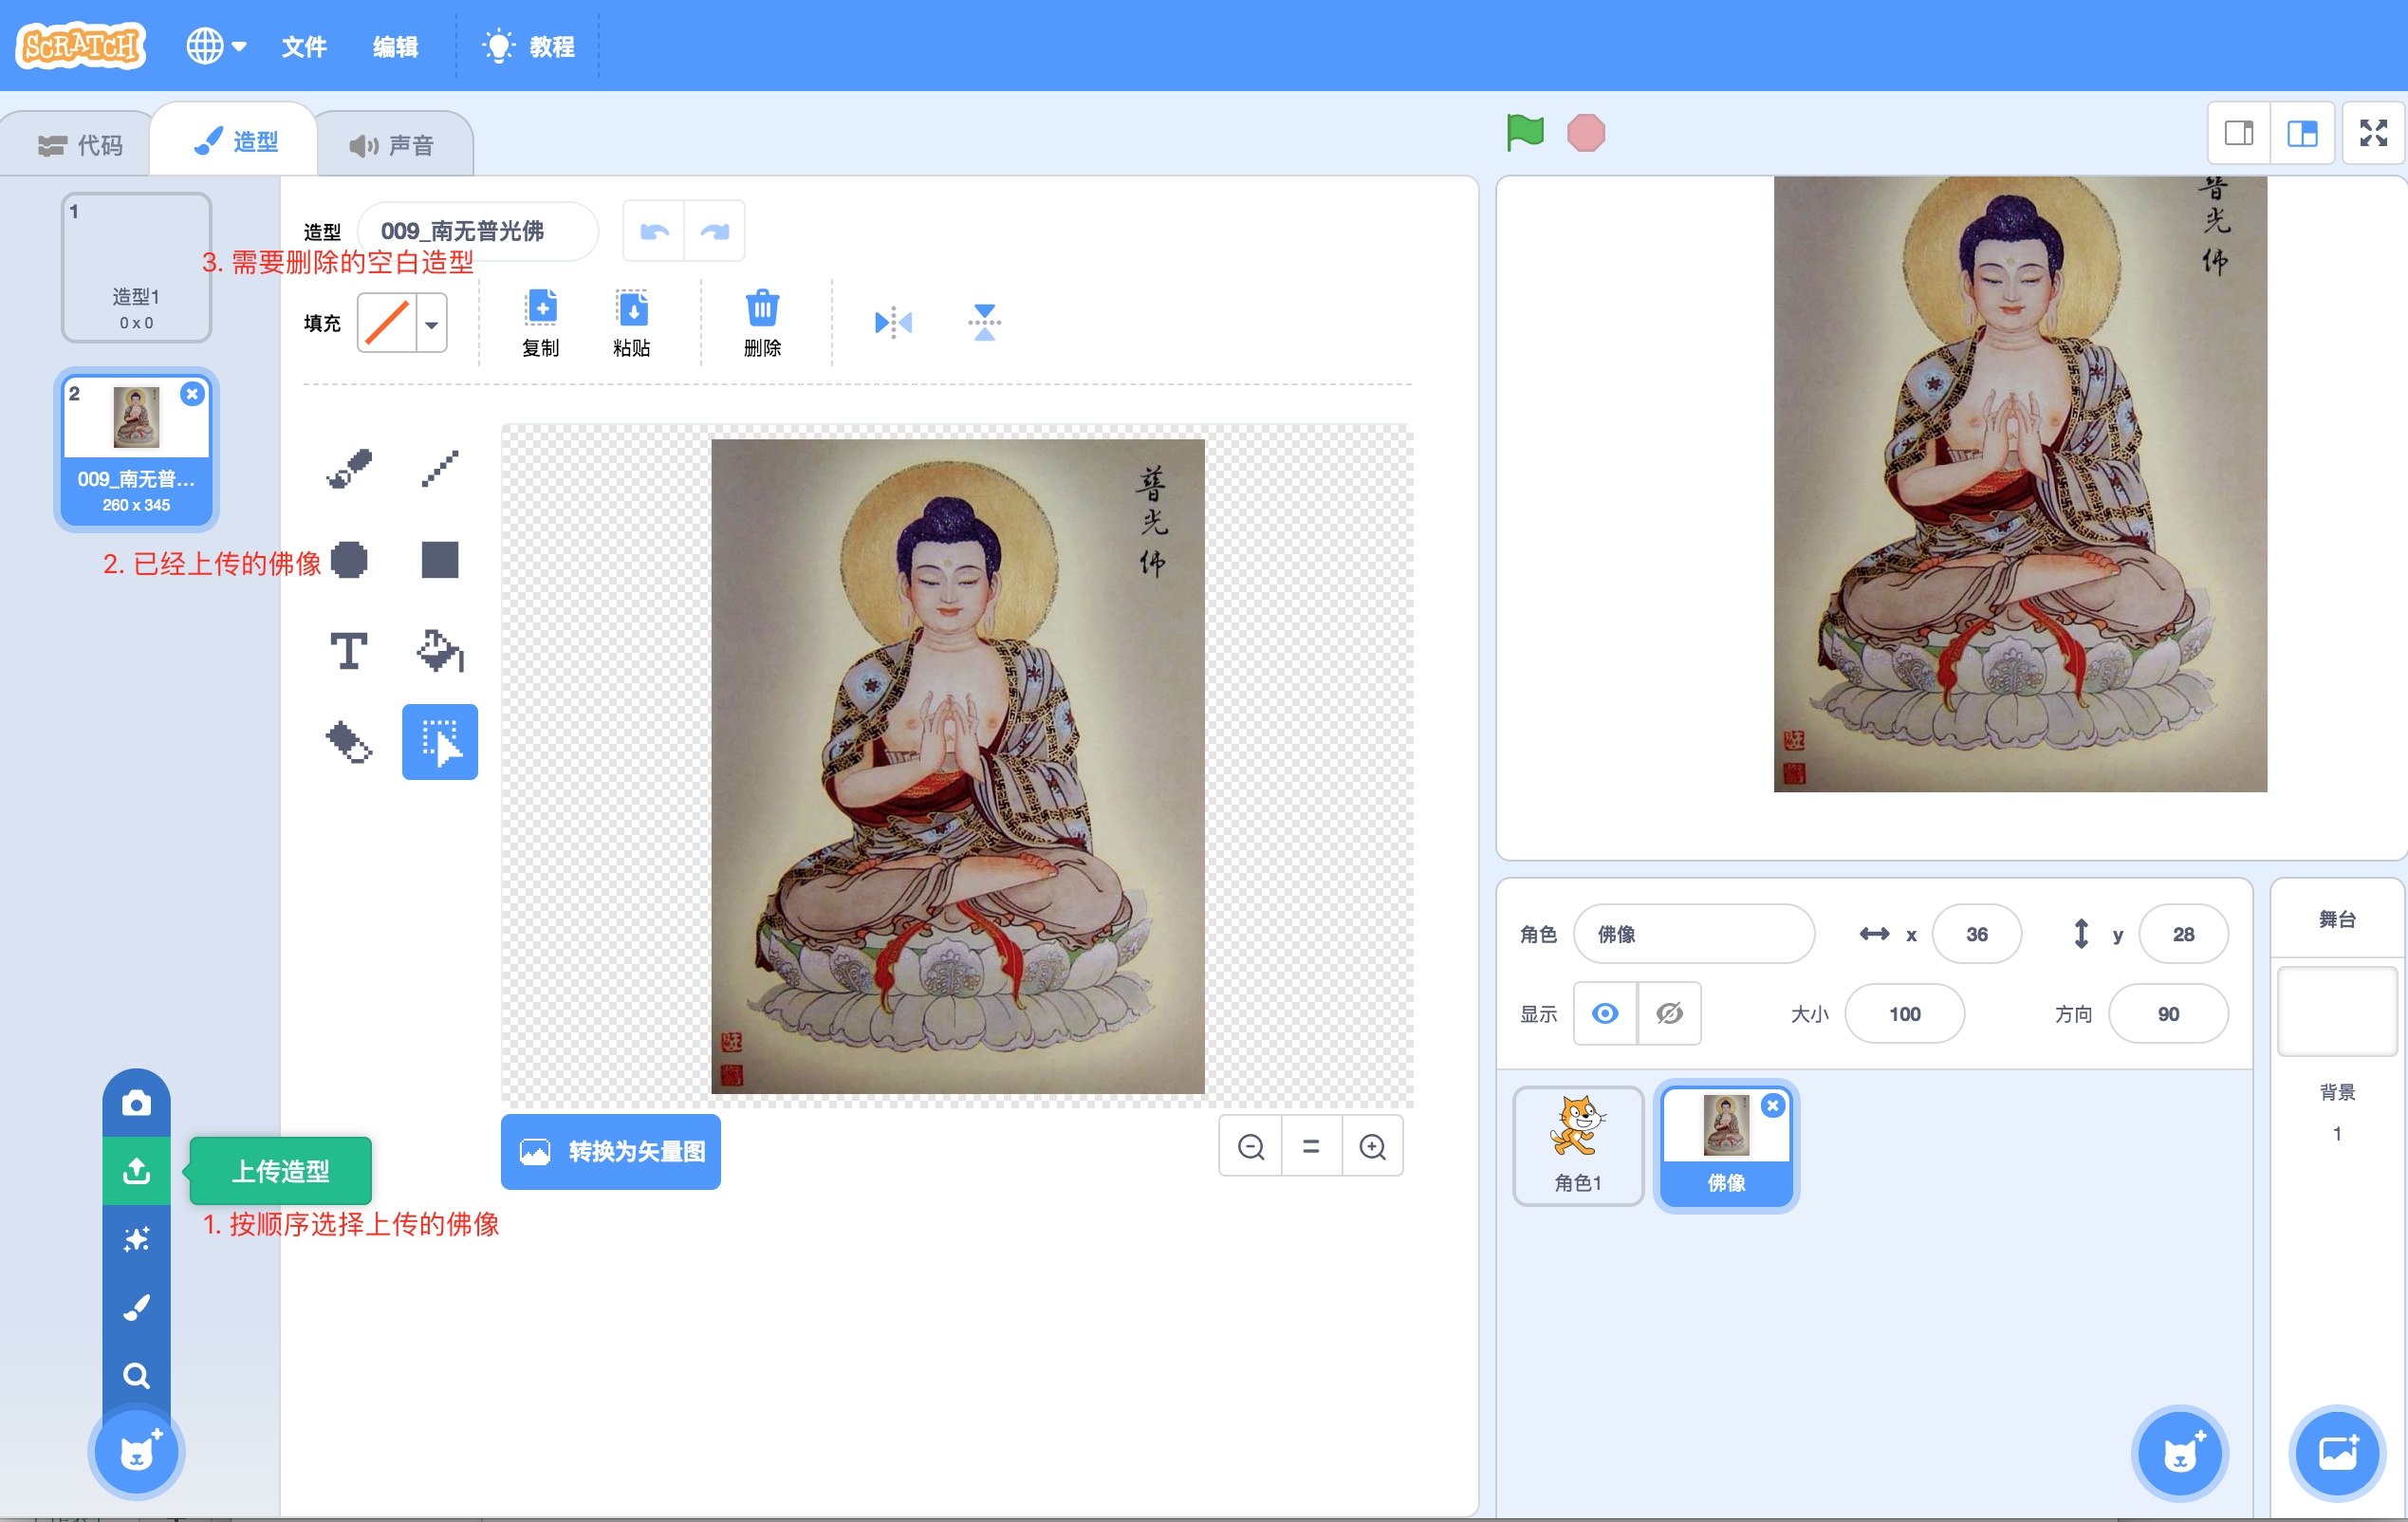
Task: Zoom out the costume canvas
Action: tap(1251, 1146)
